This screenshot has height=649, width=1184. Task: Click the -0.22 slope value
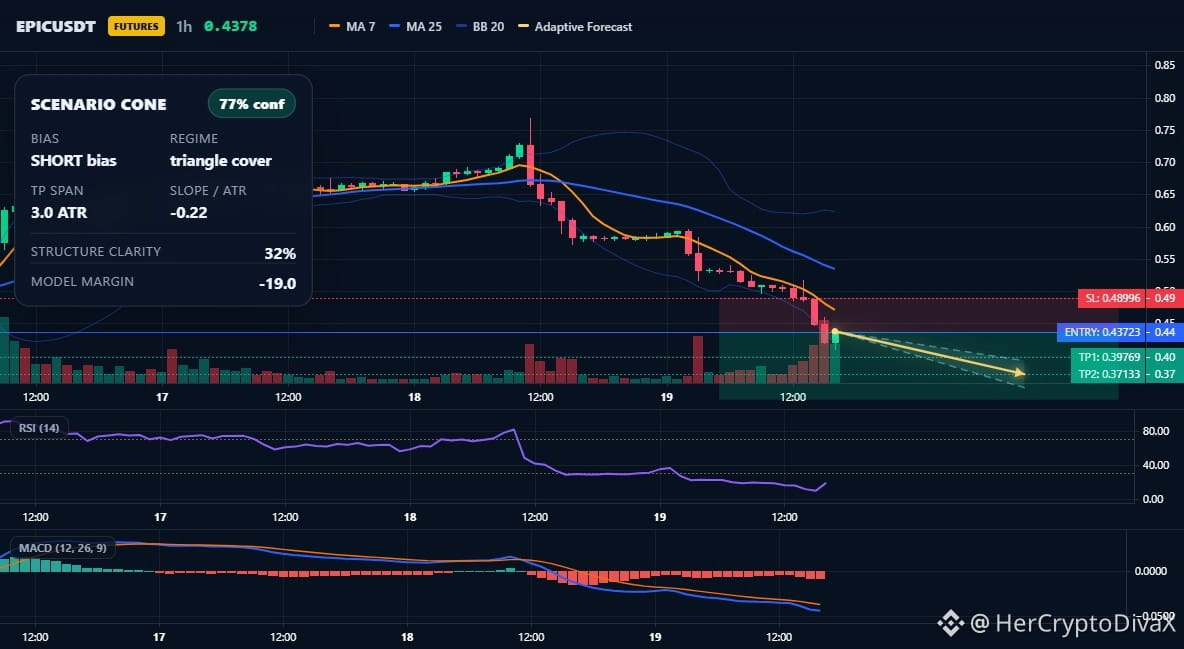[189, 212]
